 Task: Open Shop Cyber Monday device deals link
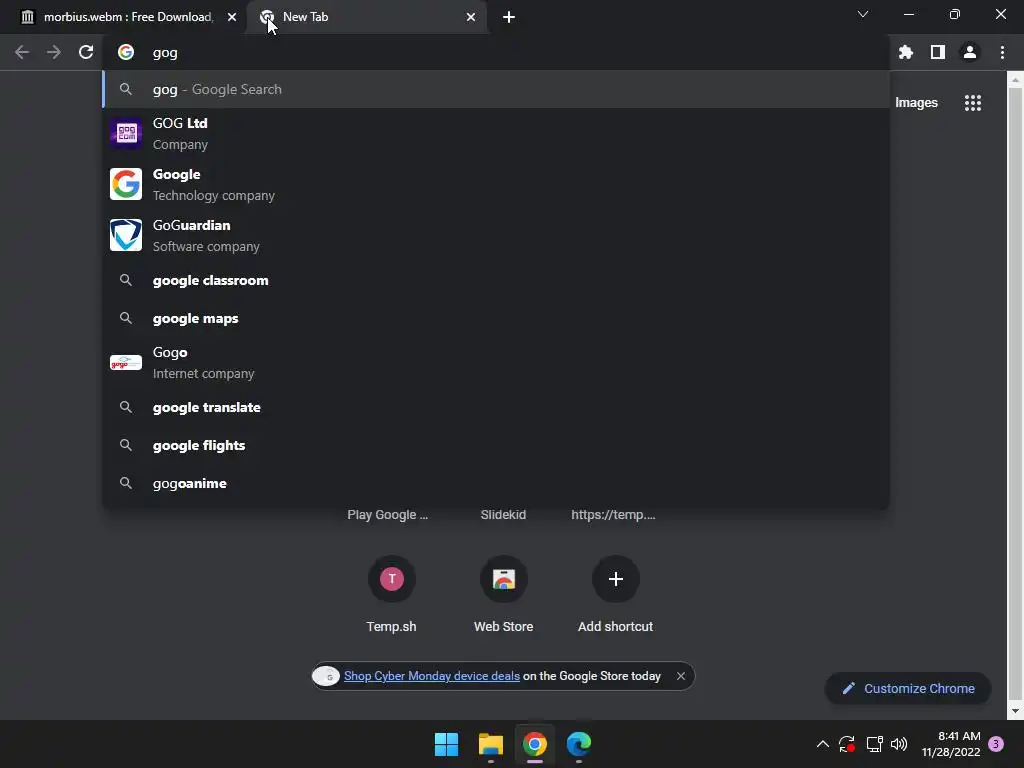(432, 676)
